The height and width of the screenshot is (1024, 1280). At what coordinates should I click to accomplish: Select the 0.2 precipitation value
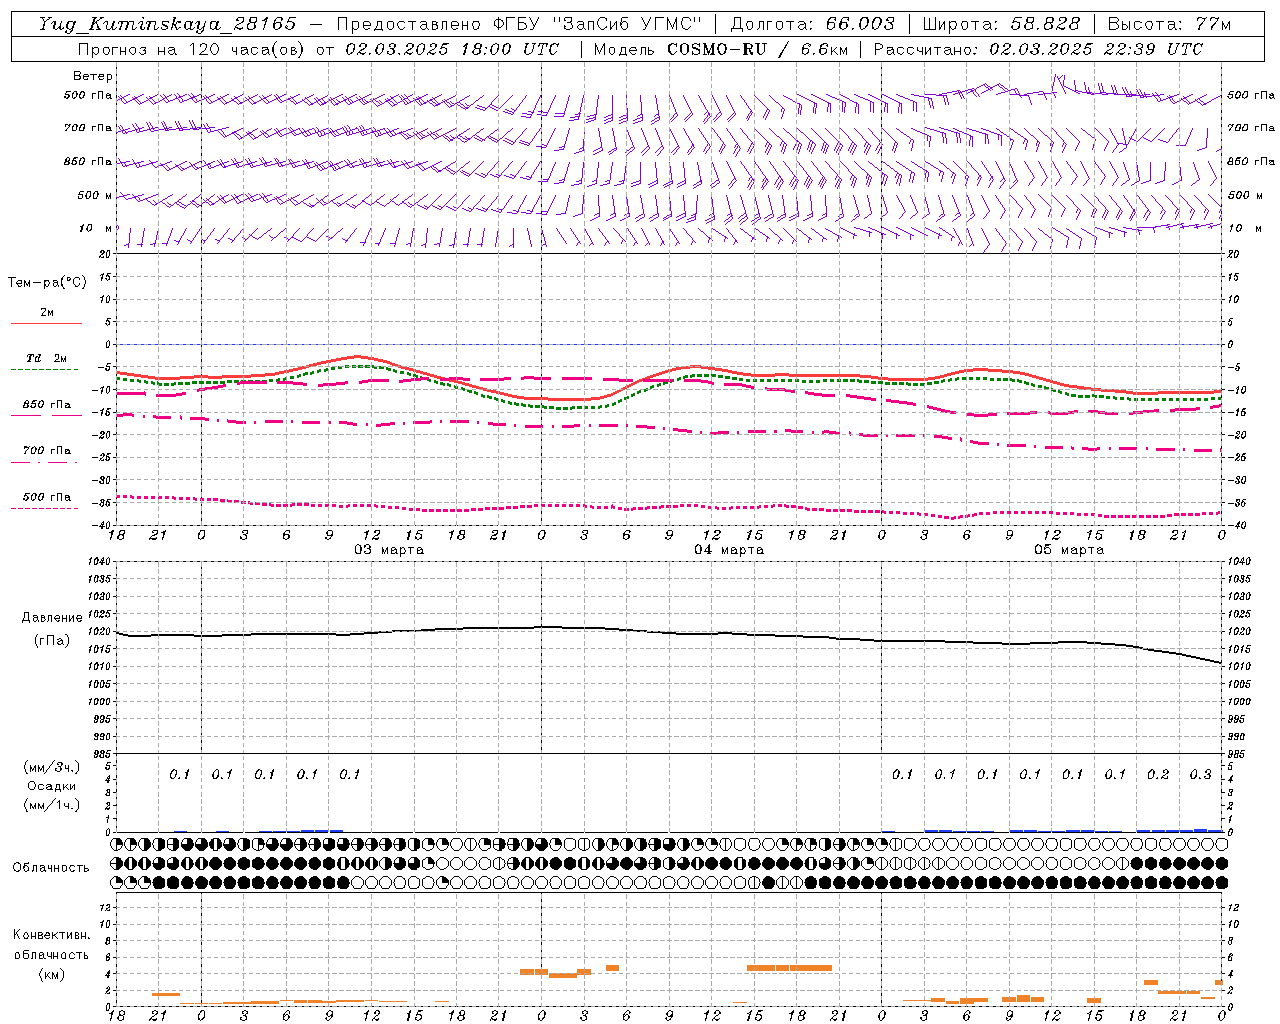1158,774
